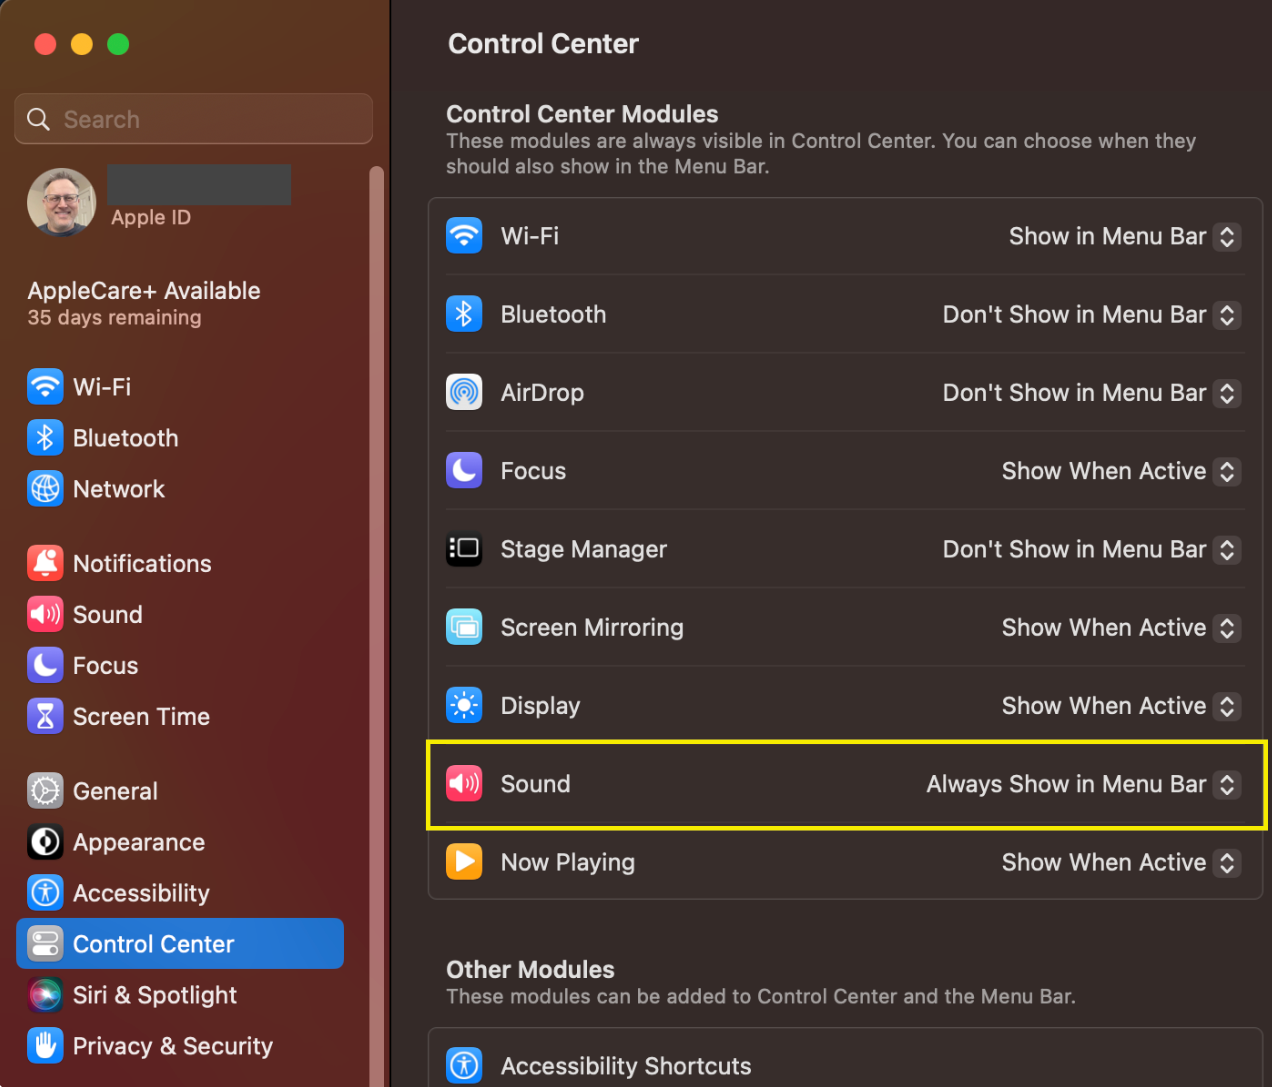Click the Wi-Fi icon in sidebar
1272x1087 pixels.
[45, 386]
